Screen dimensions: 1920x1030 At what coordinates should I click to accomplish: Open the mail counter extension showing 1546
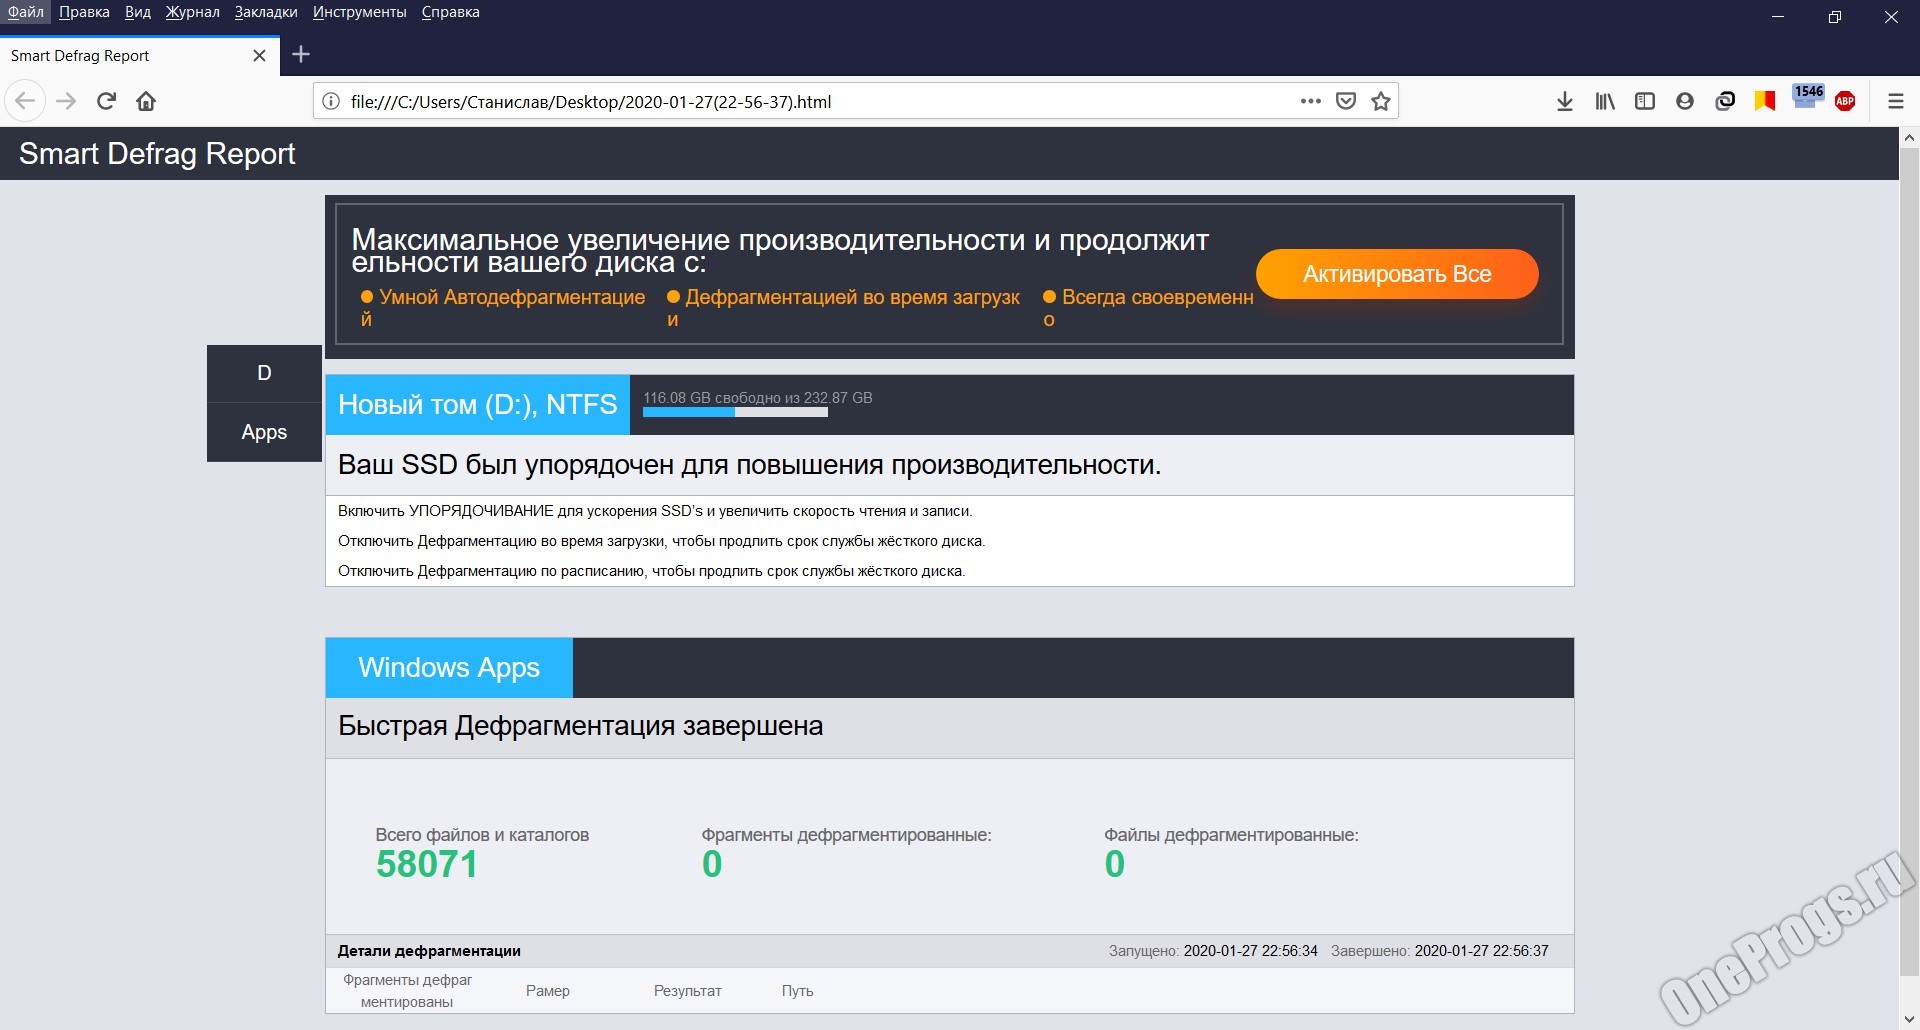[1806, 97]
